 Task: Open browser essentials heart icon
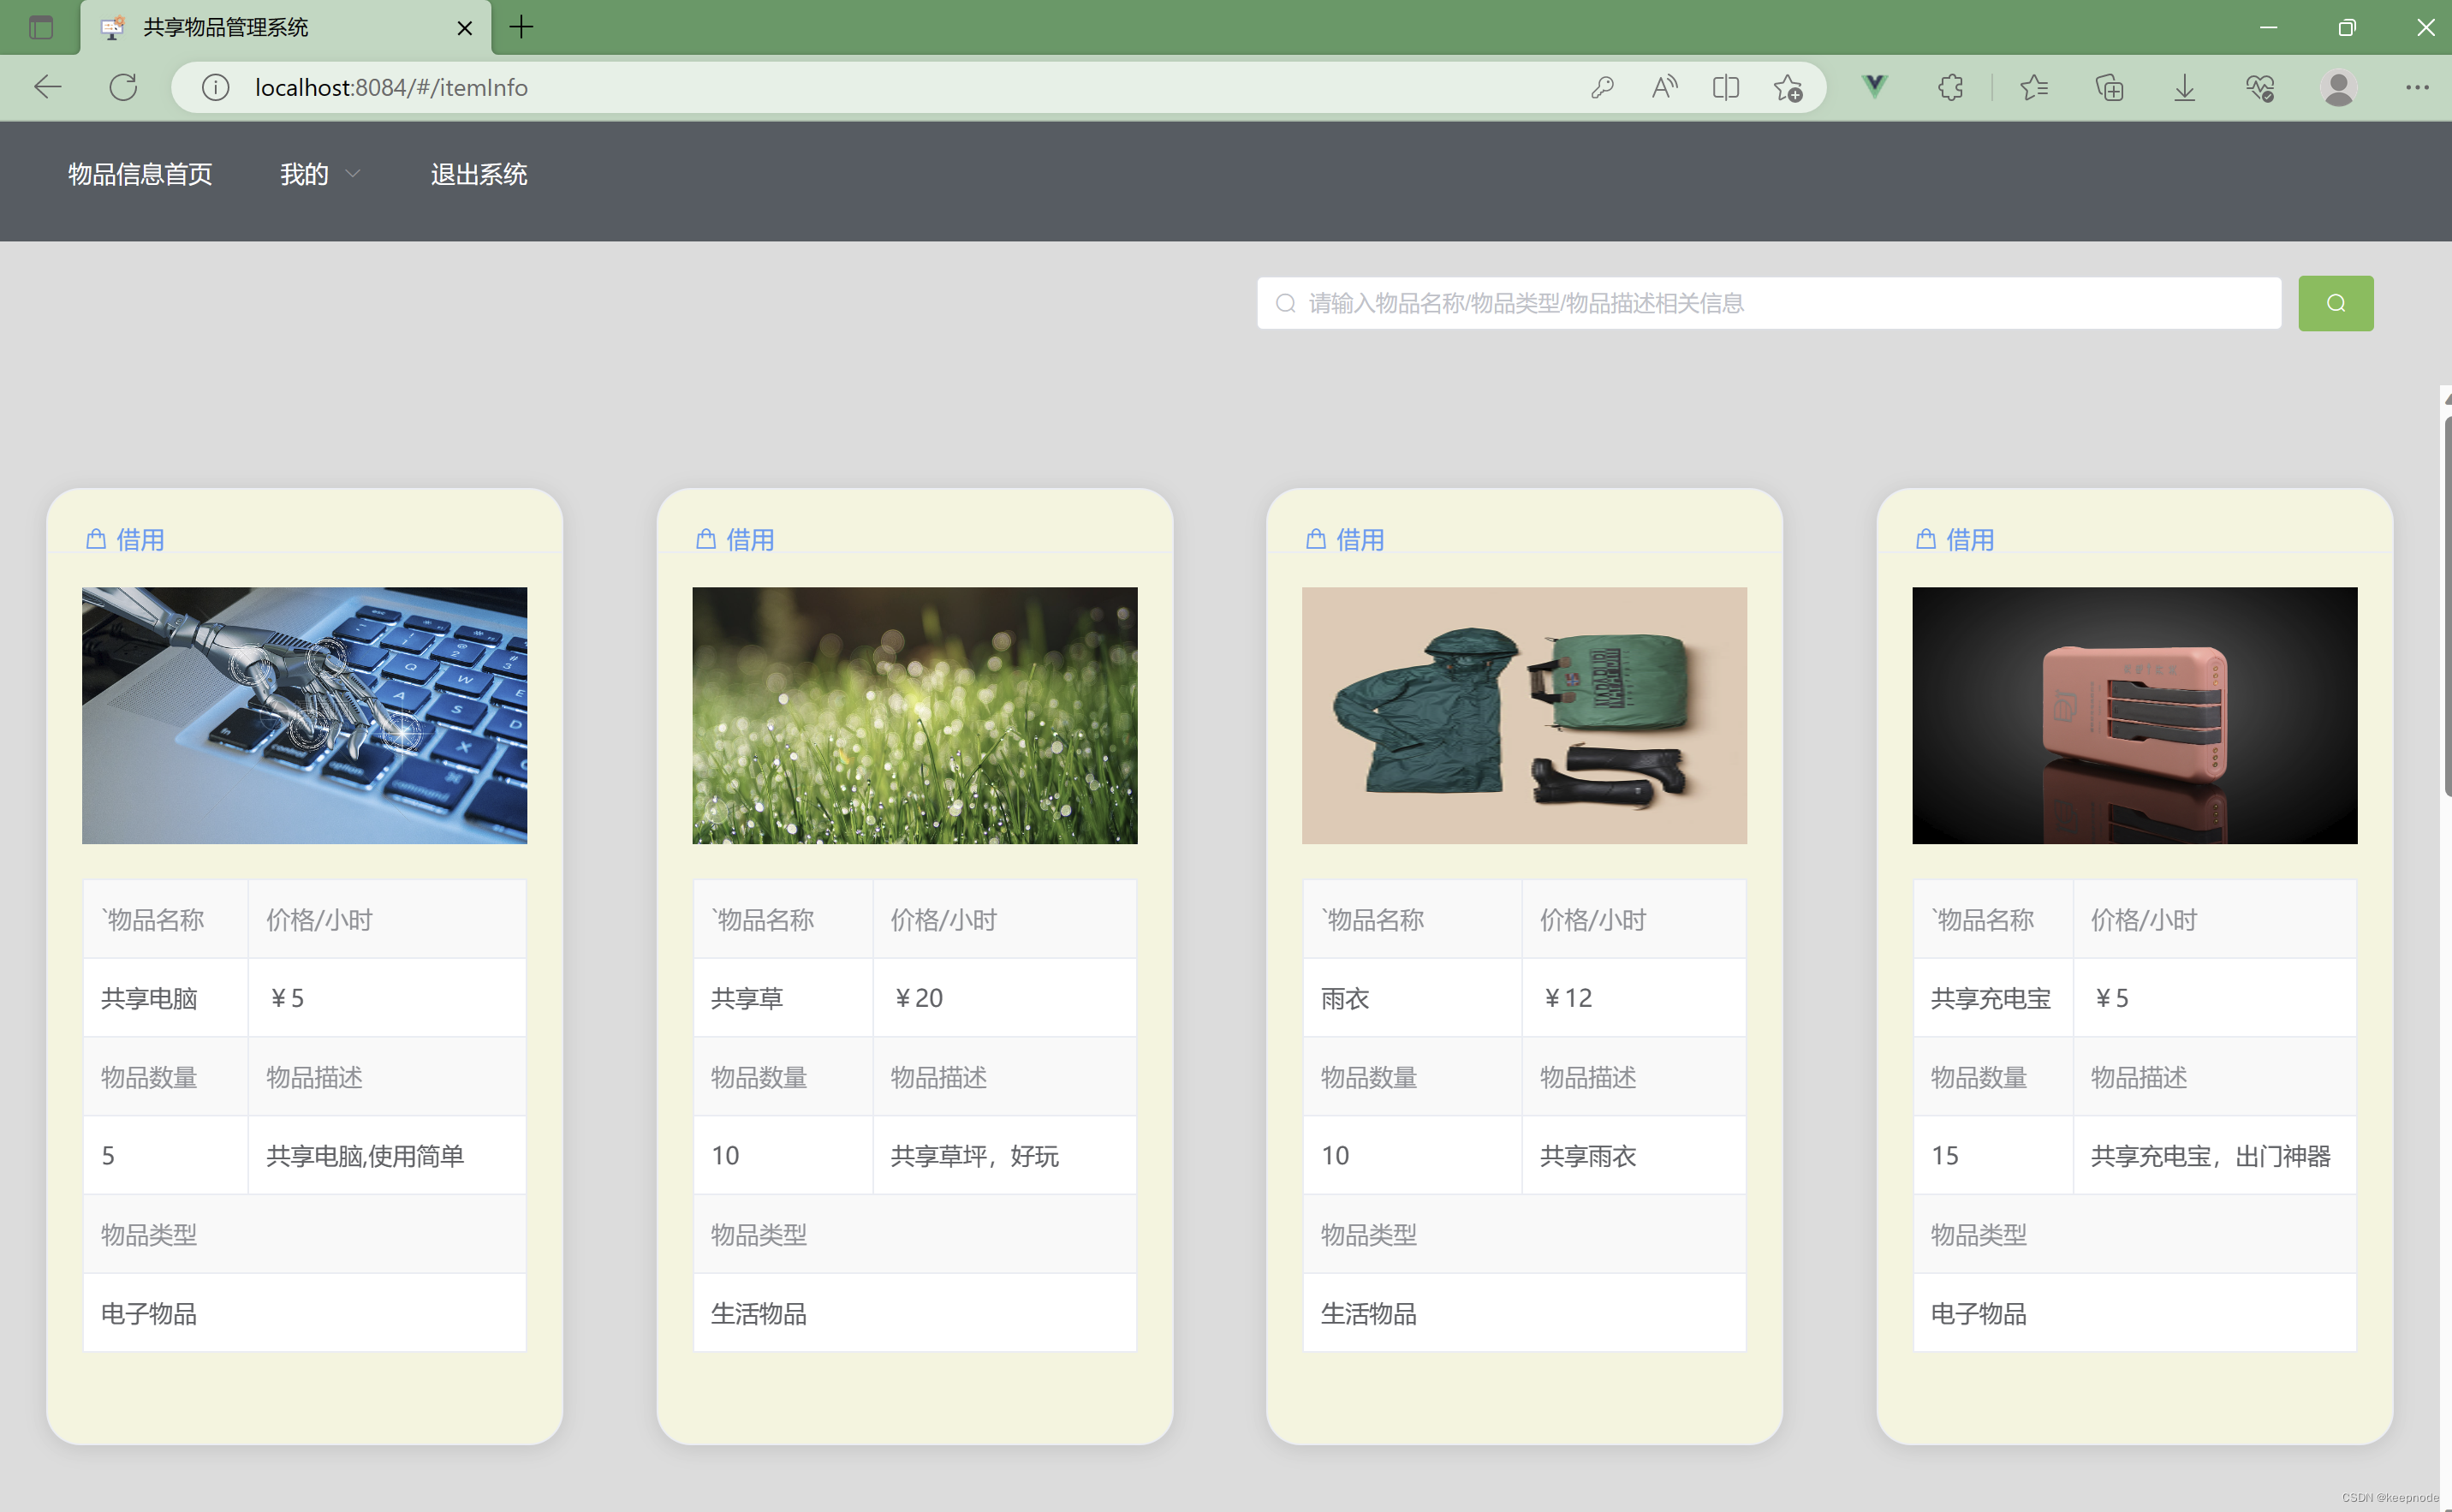tap(2260, 88)
